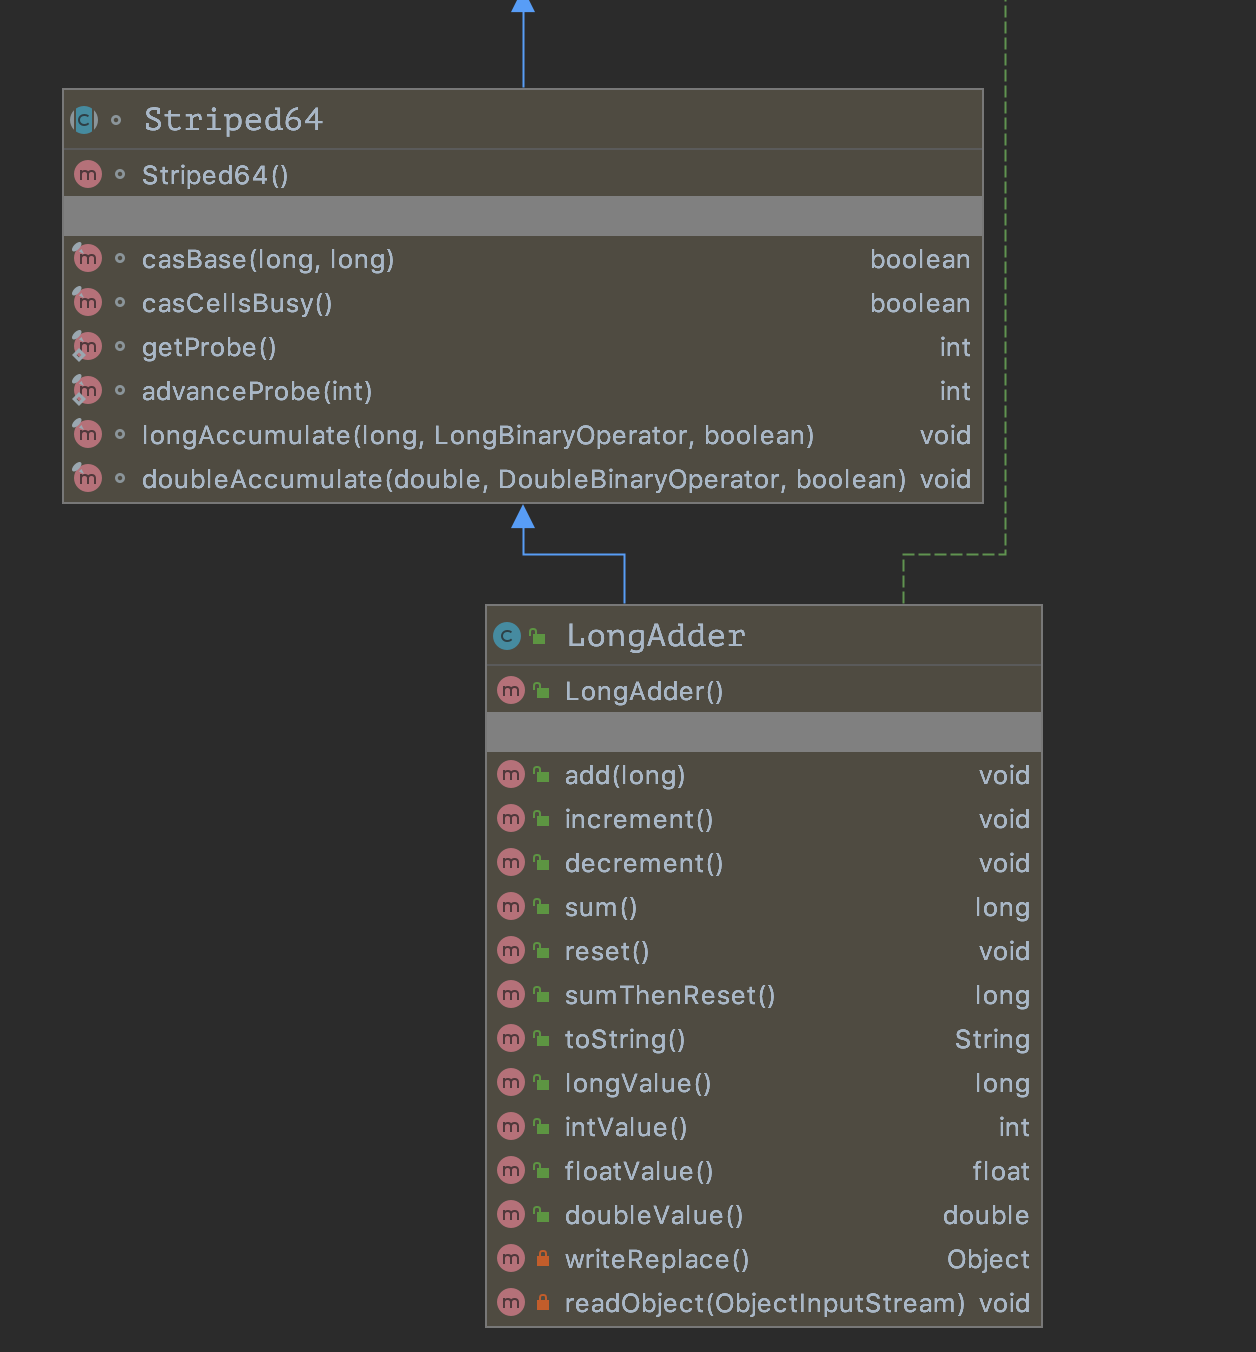Select the longAccumulate method row
1256x1352 pixels.
[x=477, y=436]
